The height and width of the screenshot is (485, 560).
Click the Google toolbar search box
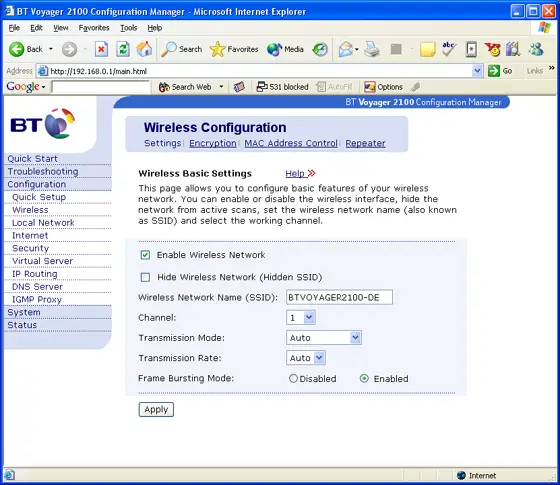[101, 87]
